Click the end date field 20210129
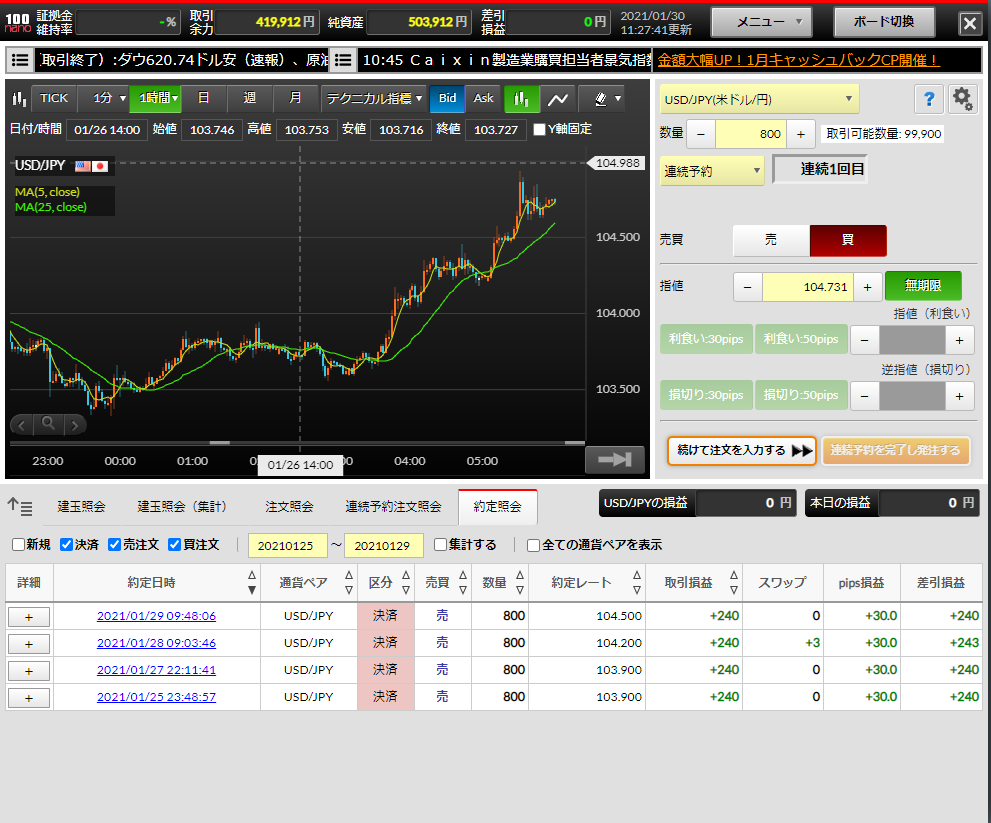This screenshot has height=823, width=991. (384, 546)
